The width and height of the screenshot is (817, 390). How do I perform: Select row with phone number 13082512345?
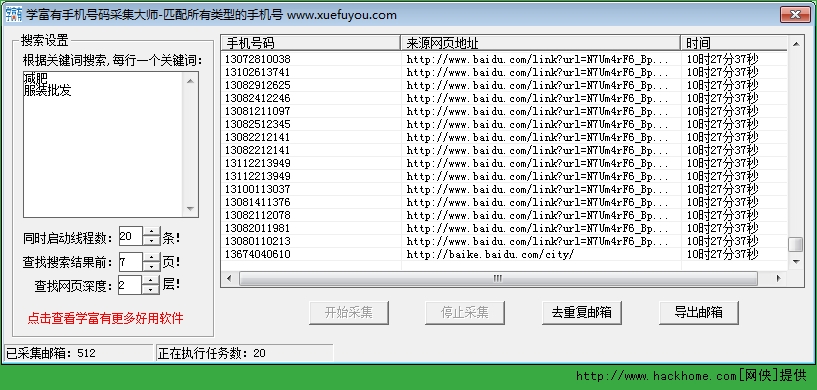pyautogui.click(x=504, y=124)
